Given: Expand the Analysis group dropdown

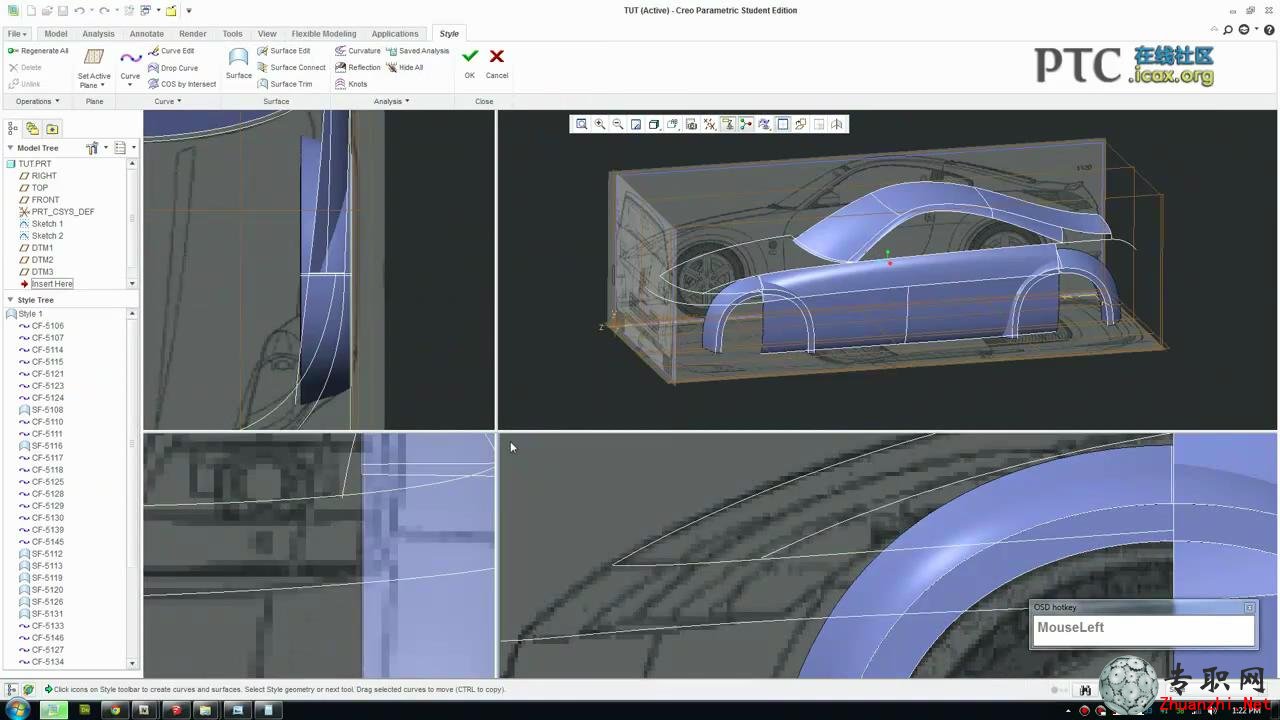Looking at the screenshot, I should 391,101.
